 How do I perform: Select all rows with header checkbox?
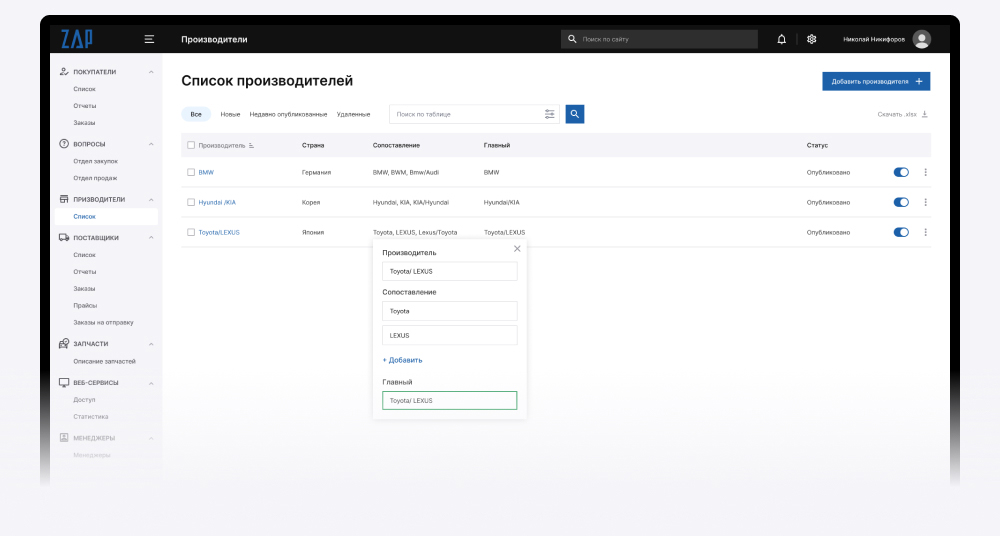pyautogui.click(x=191, y=145)
